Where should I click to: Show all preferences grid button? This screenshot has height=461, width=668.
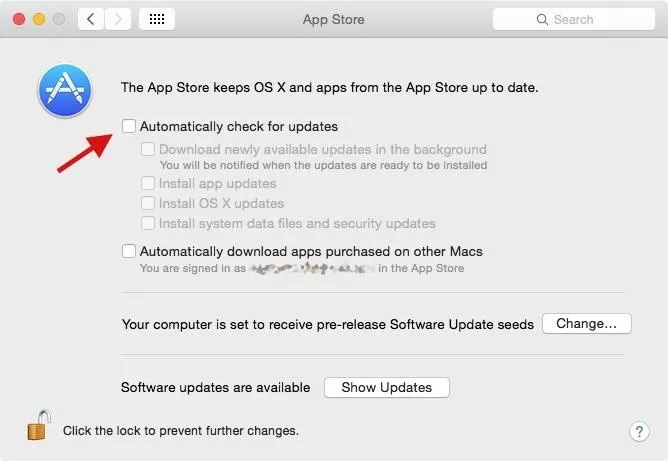pyautogui.click(x=158, y=19)
